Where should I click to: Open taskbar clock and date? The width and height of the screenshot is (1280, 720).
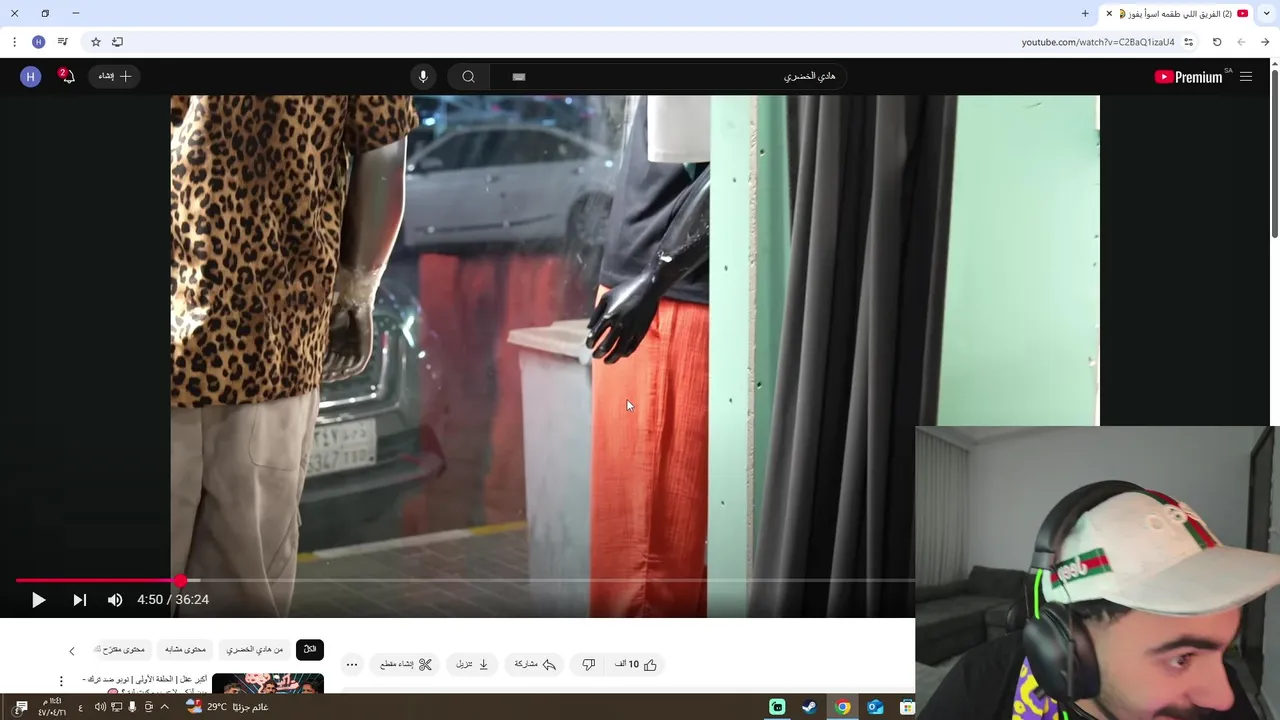52,707
